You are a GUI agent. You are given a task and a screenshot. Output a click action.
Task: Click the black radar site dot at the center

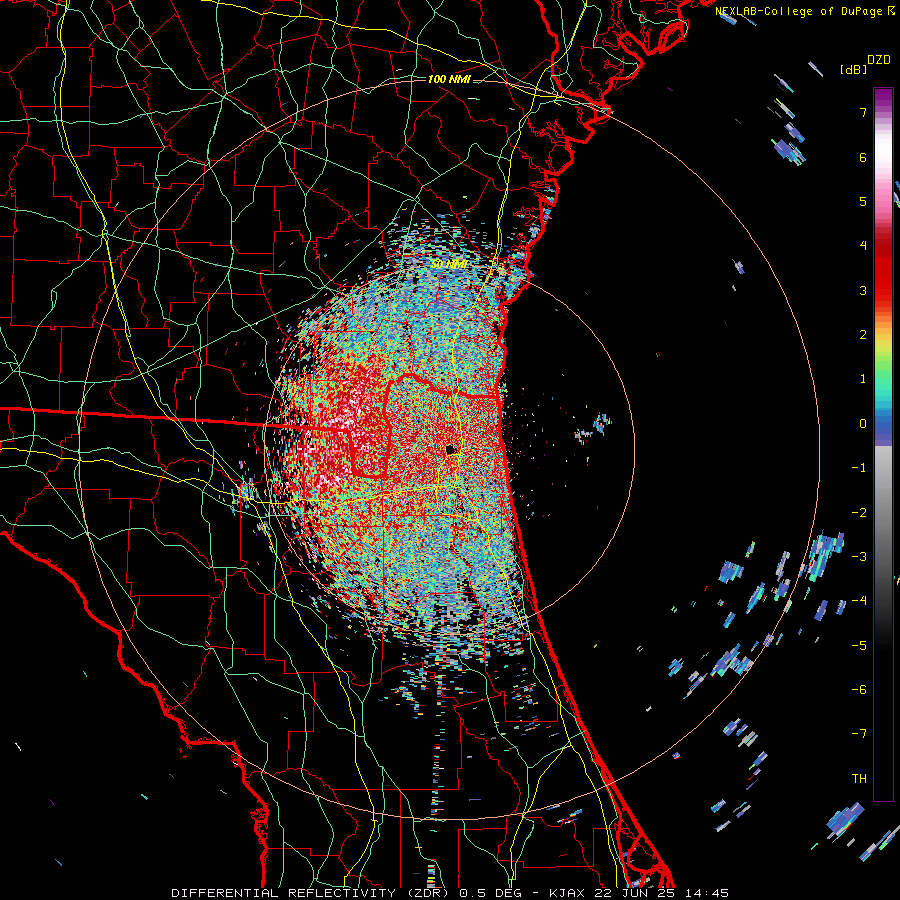coord(451,449)
